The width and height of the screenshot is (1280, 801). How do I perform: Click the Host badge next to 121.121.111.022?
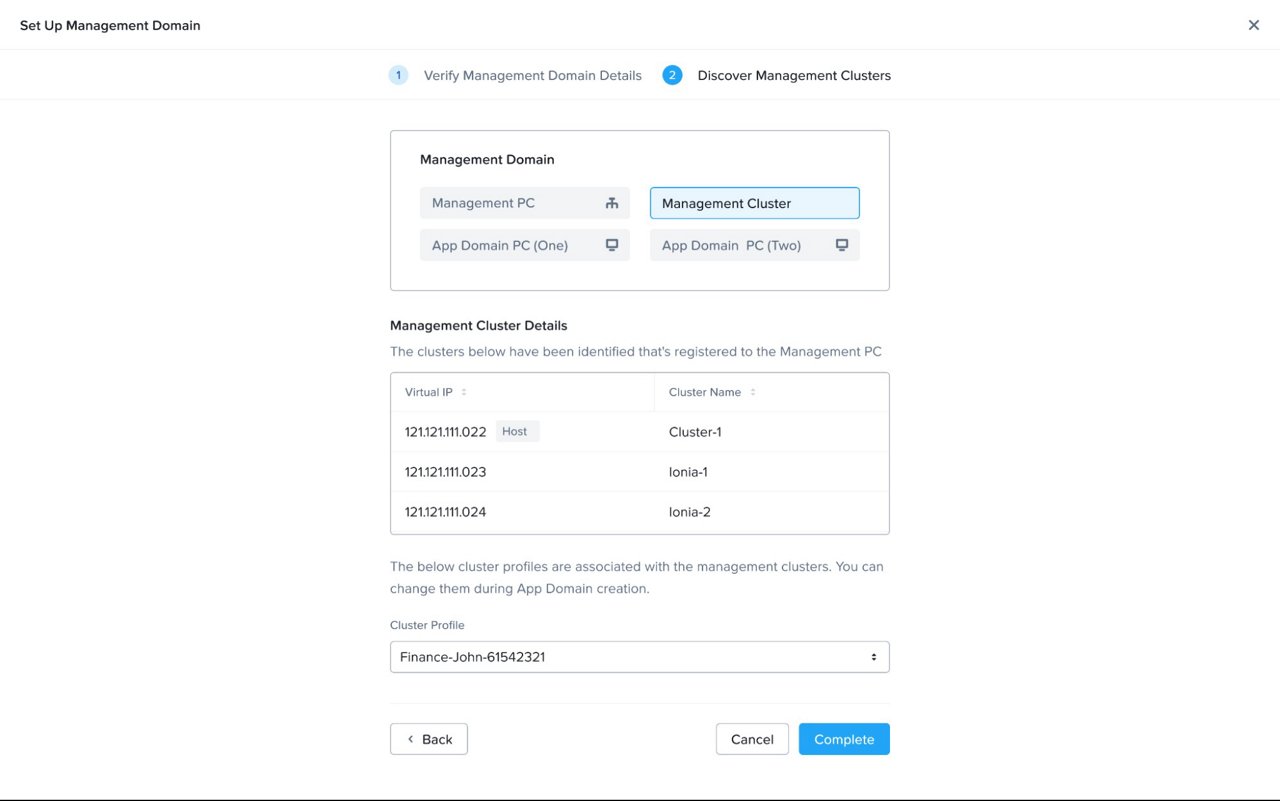[516, 430]
